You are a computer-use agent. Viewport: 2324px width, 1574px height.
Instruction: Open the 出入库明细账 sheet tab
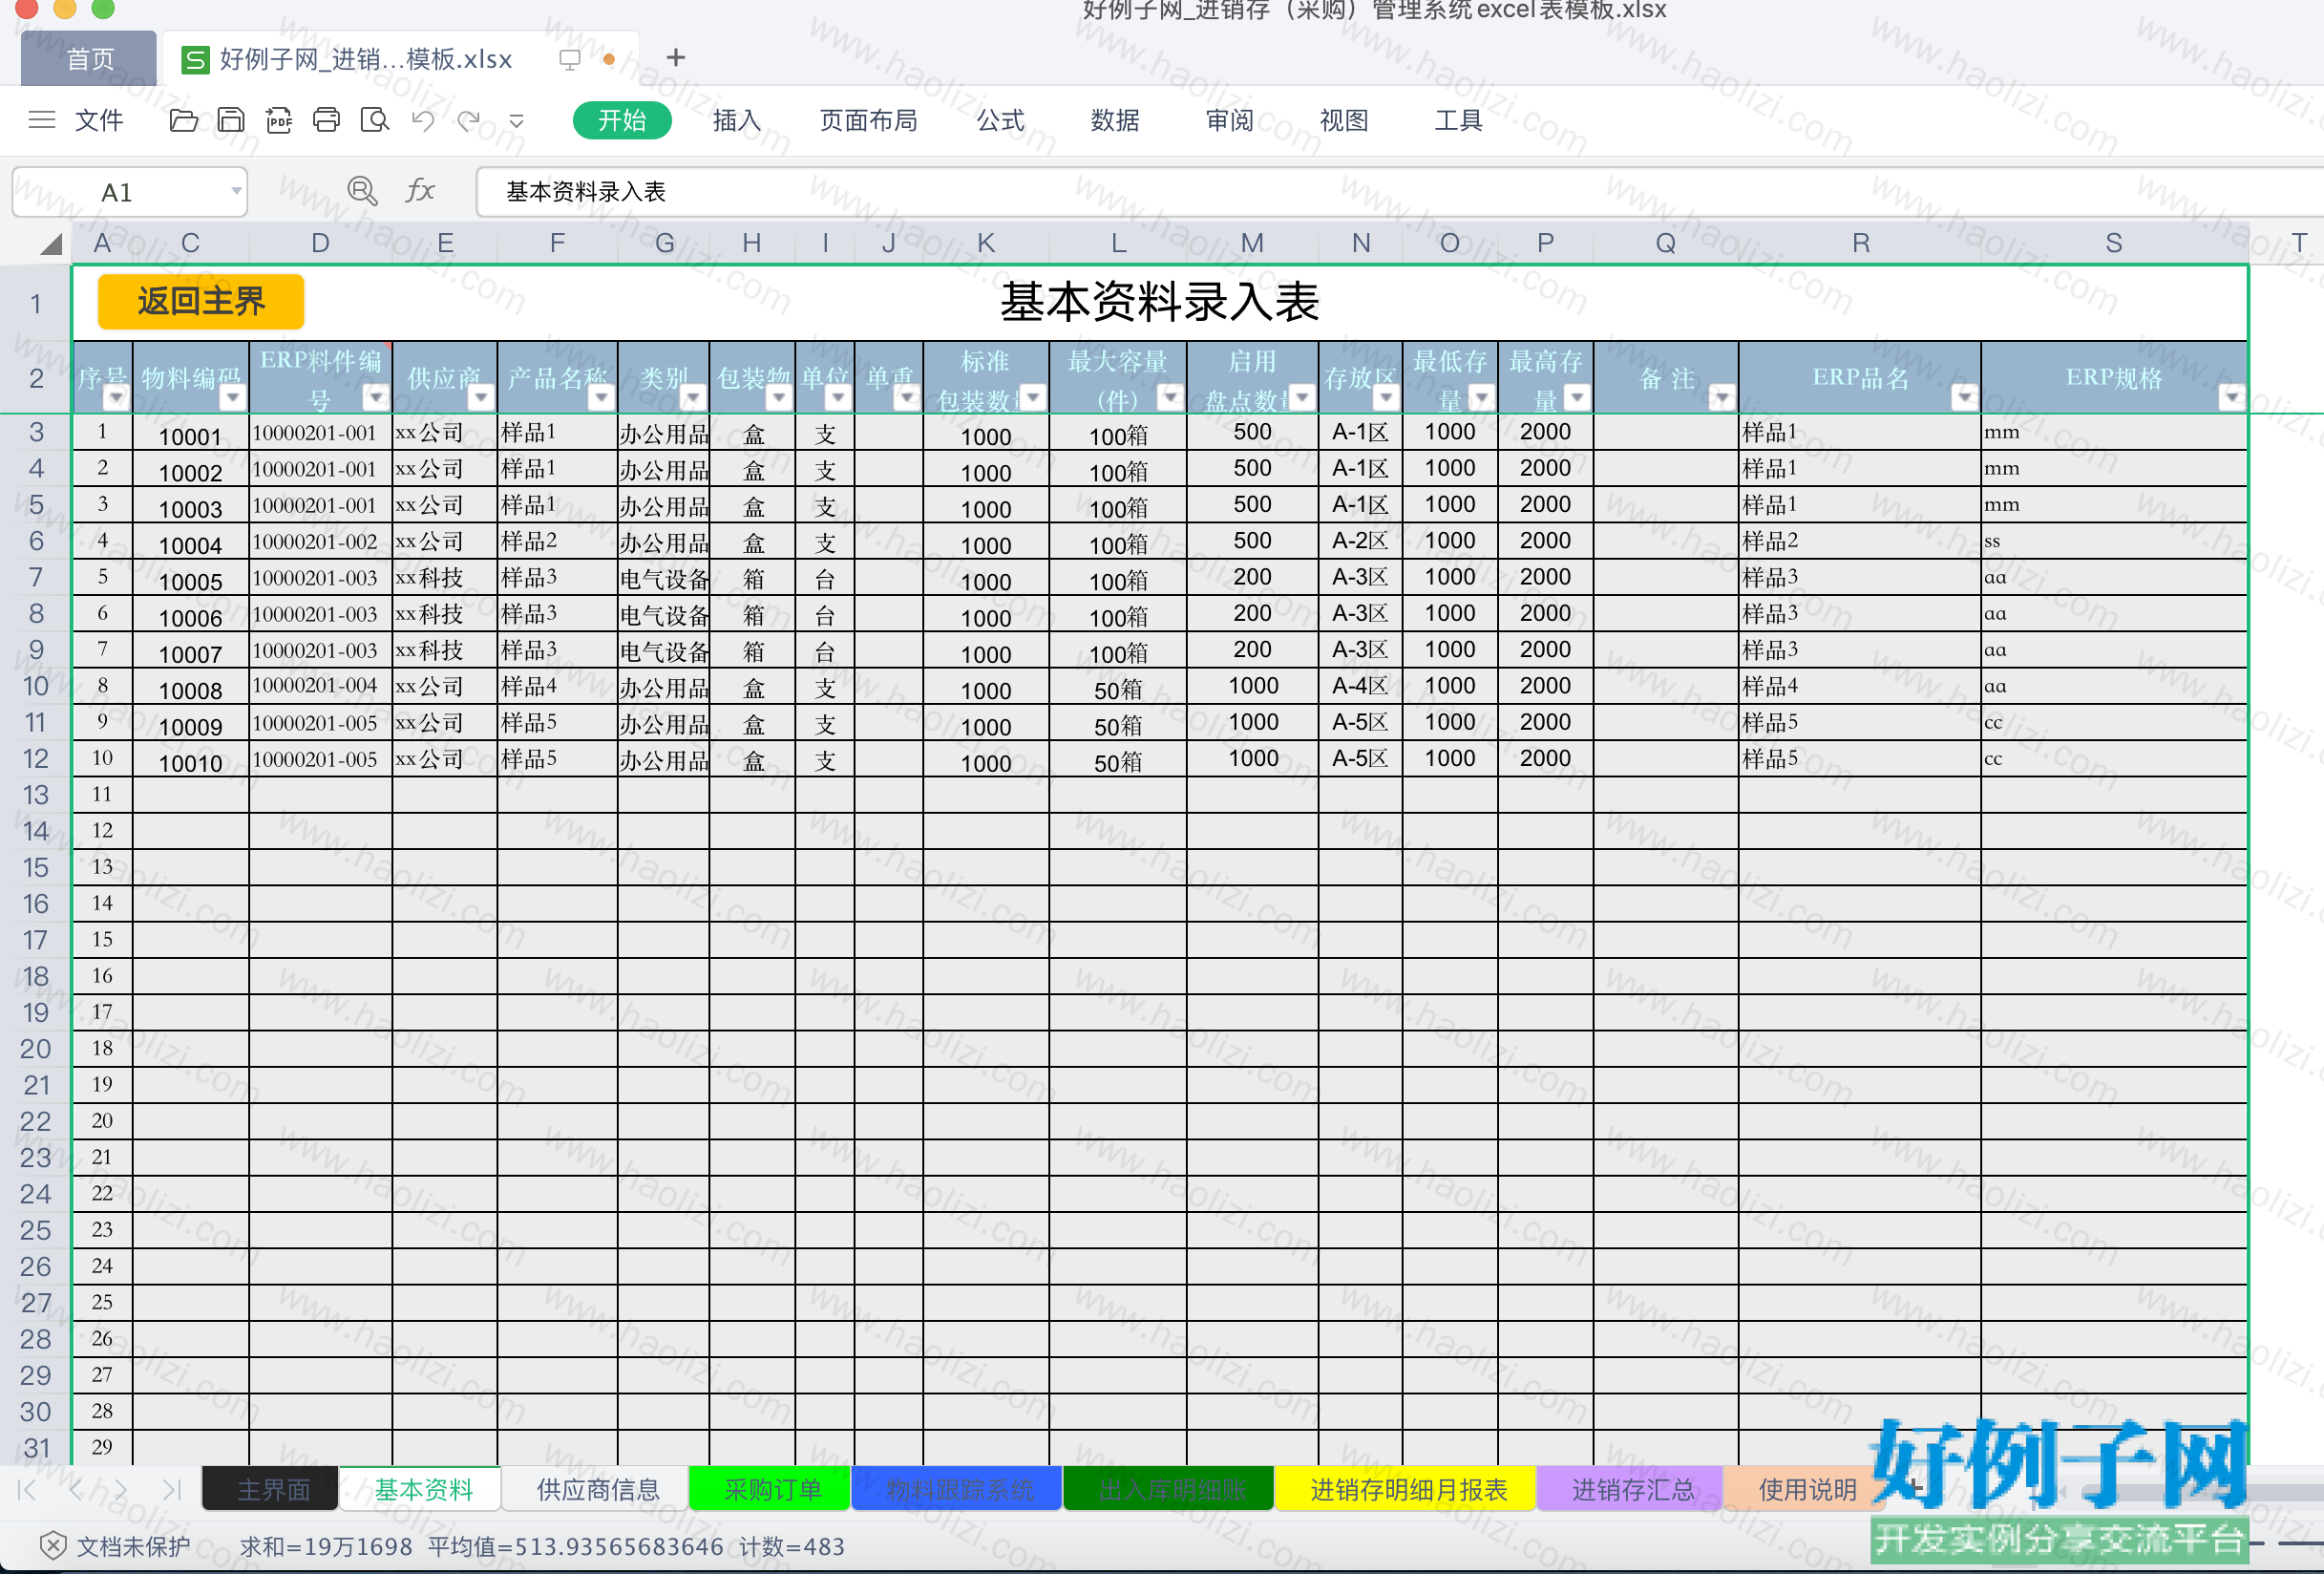(x=1171, y=1490)
